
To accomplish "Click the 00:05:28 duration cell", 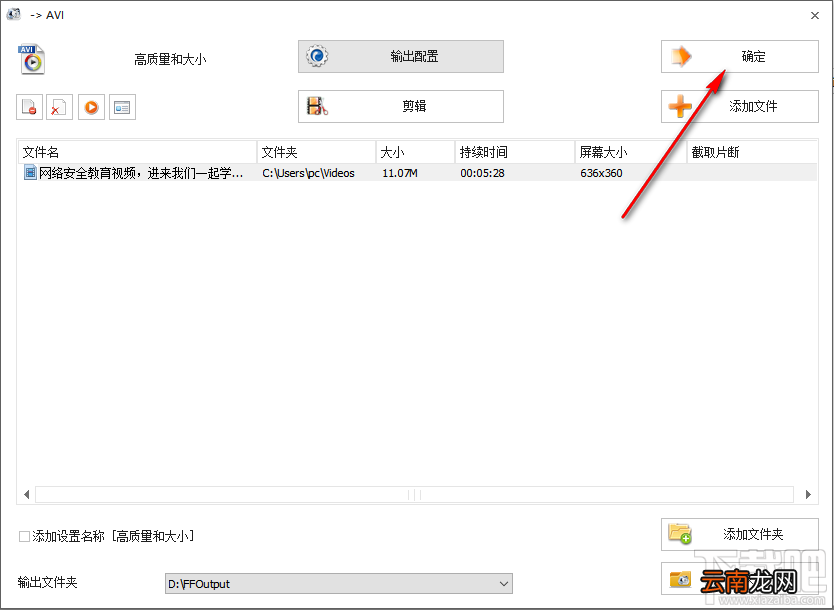I will 482,173.
